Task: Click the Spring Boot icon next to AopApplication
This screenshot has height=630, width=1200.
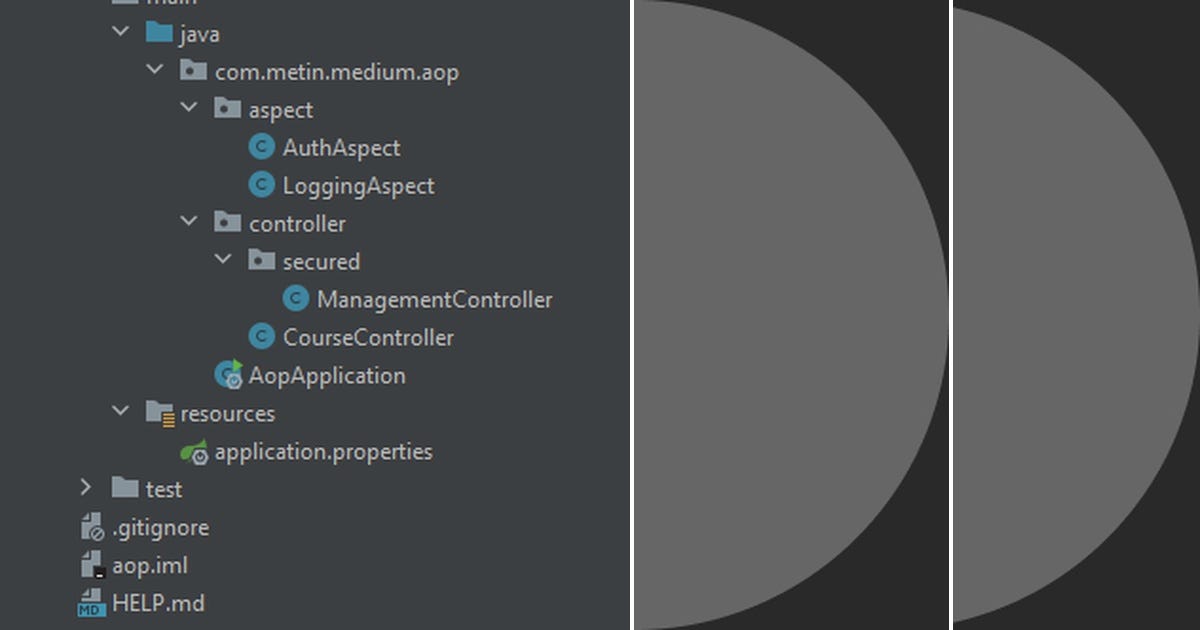Action: pyautogui.click(x=226, y=374)
